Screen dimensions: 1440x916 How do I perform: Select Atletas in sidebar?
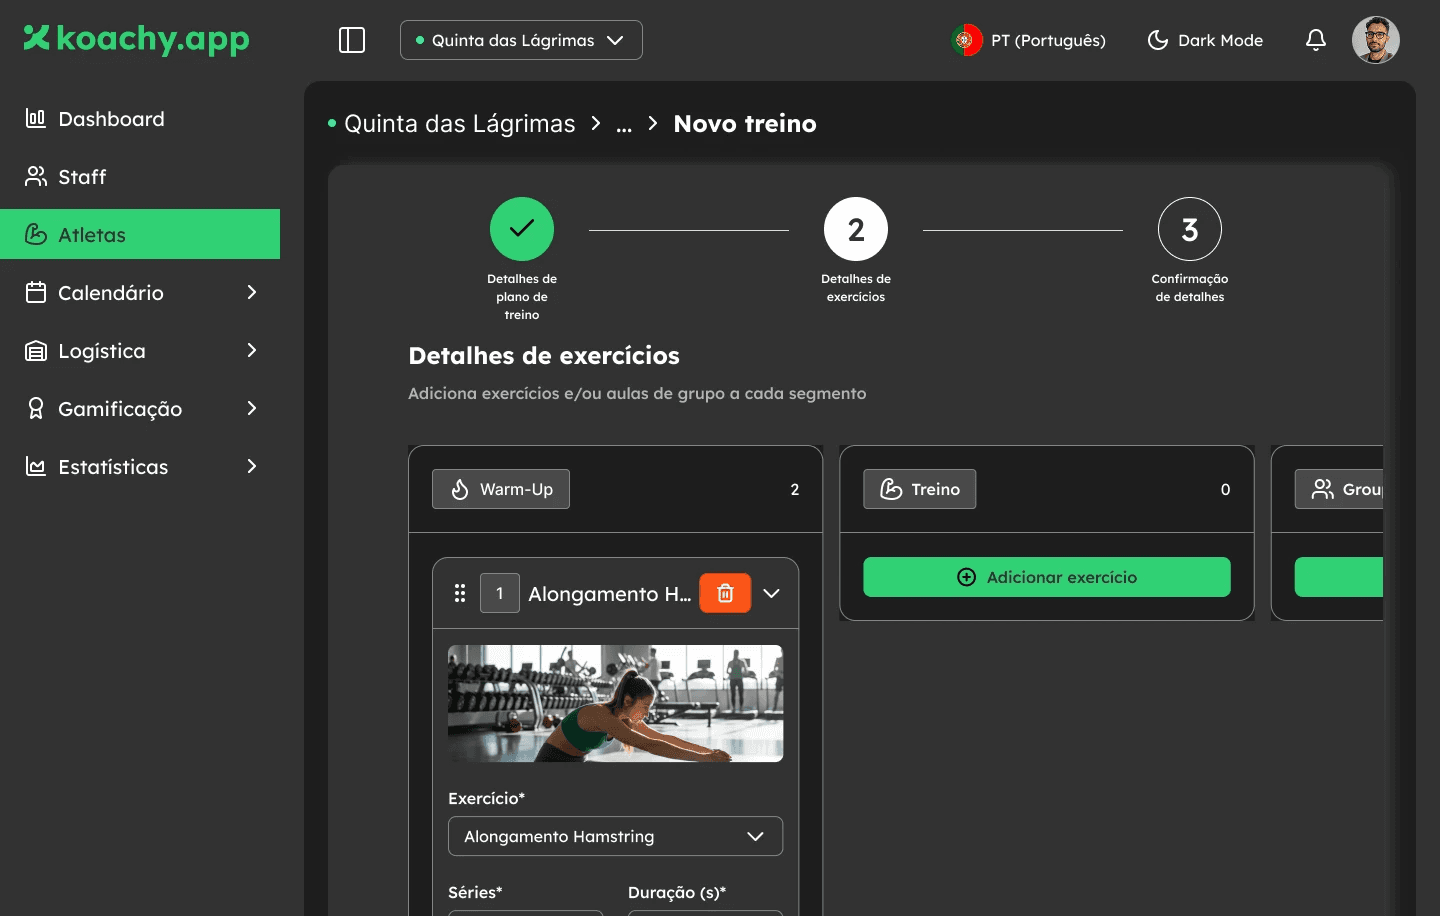click(x=140, y=234)
